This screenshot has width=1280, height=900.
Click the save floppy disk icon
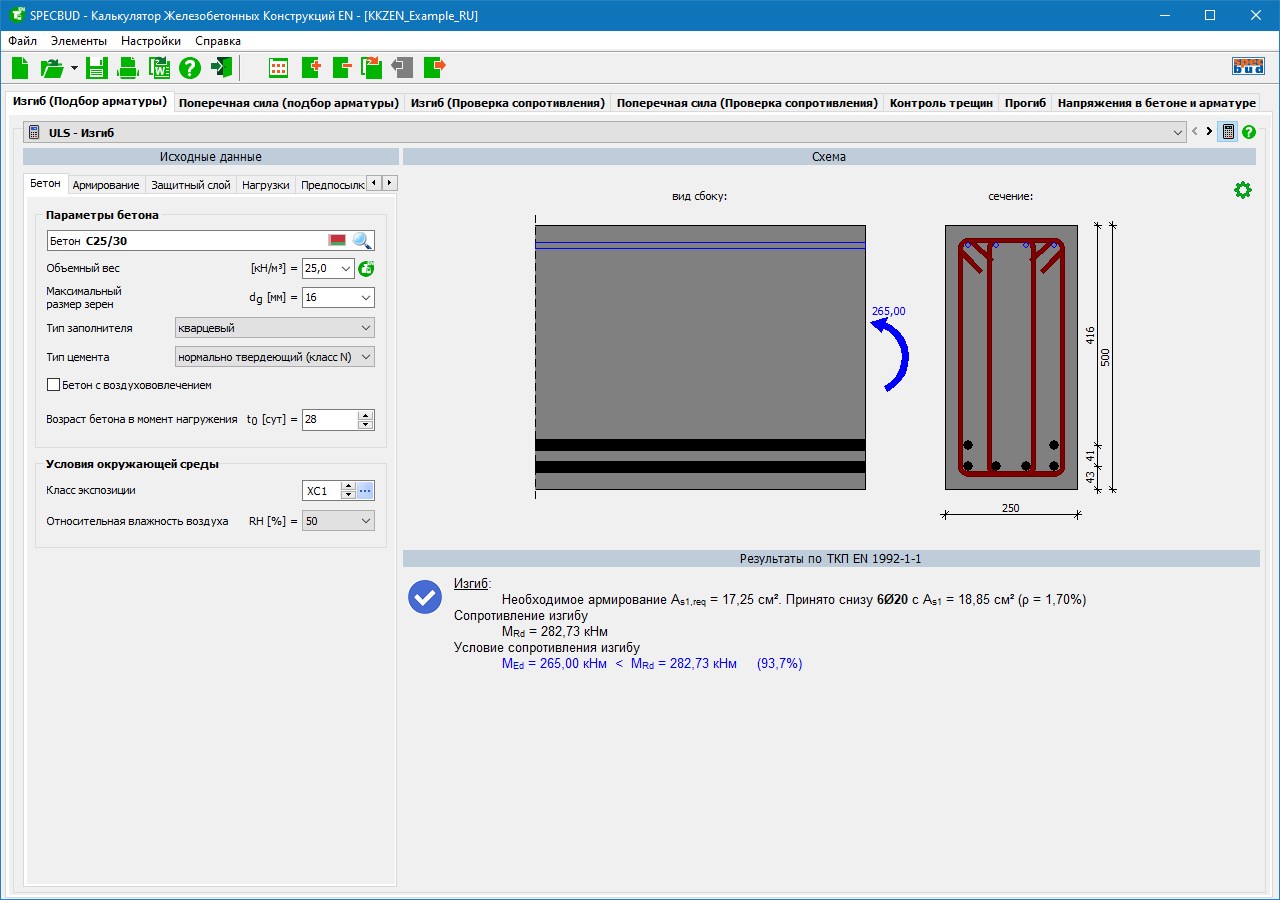tap(96, 68)
